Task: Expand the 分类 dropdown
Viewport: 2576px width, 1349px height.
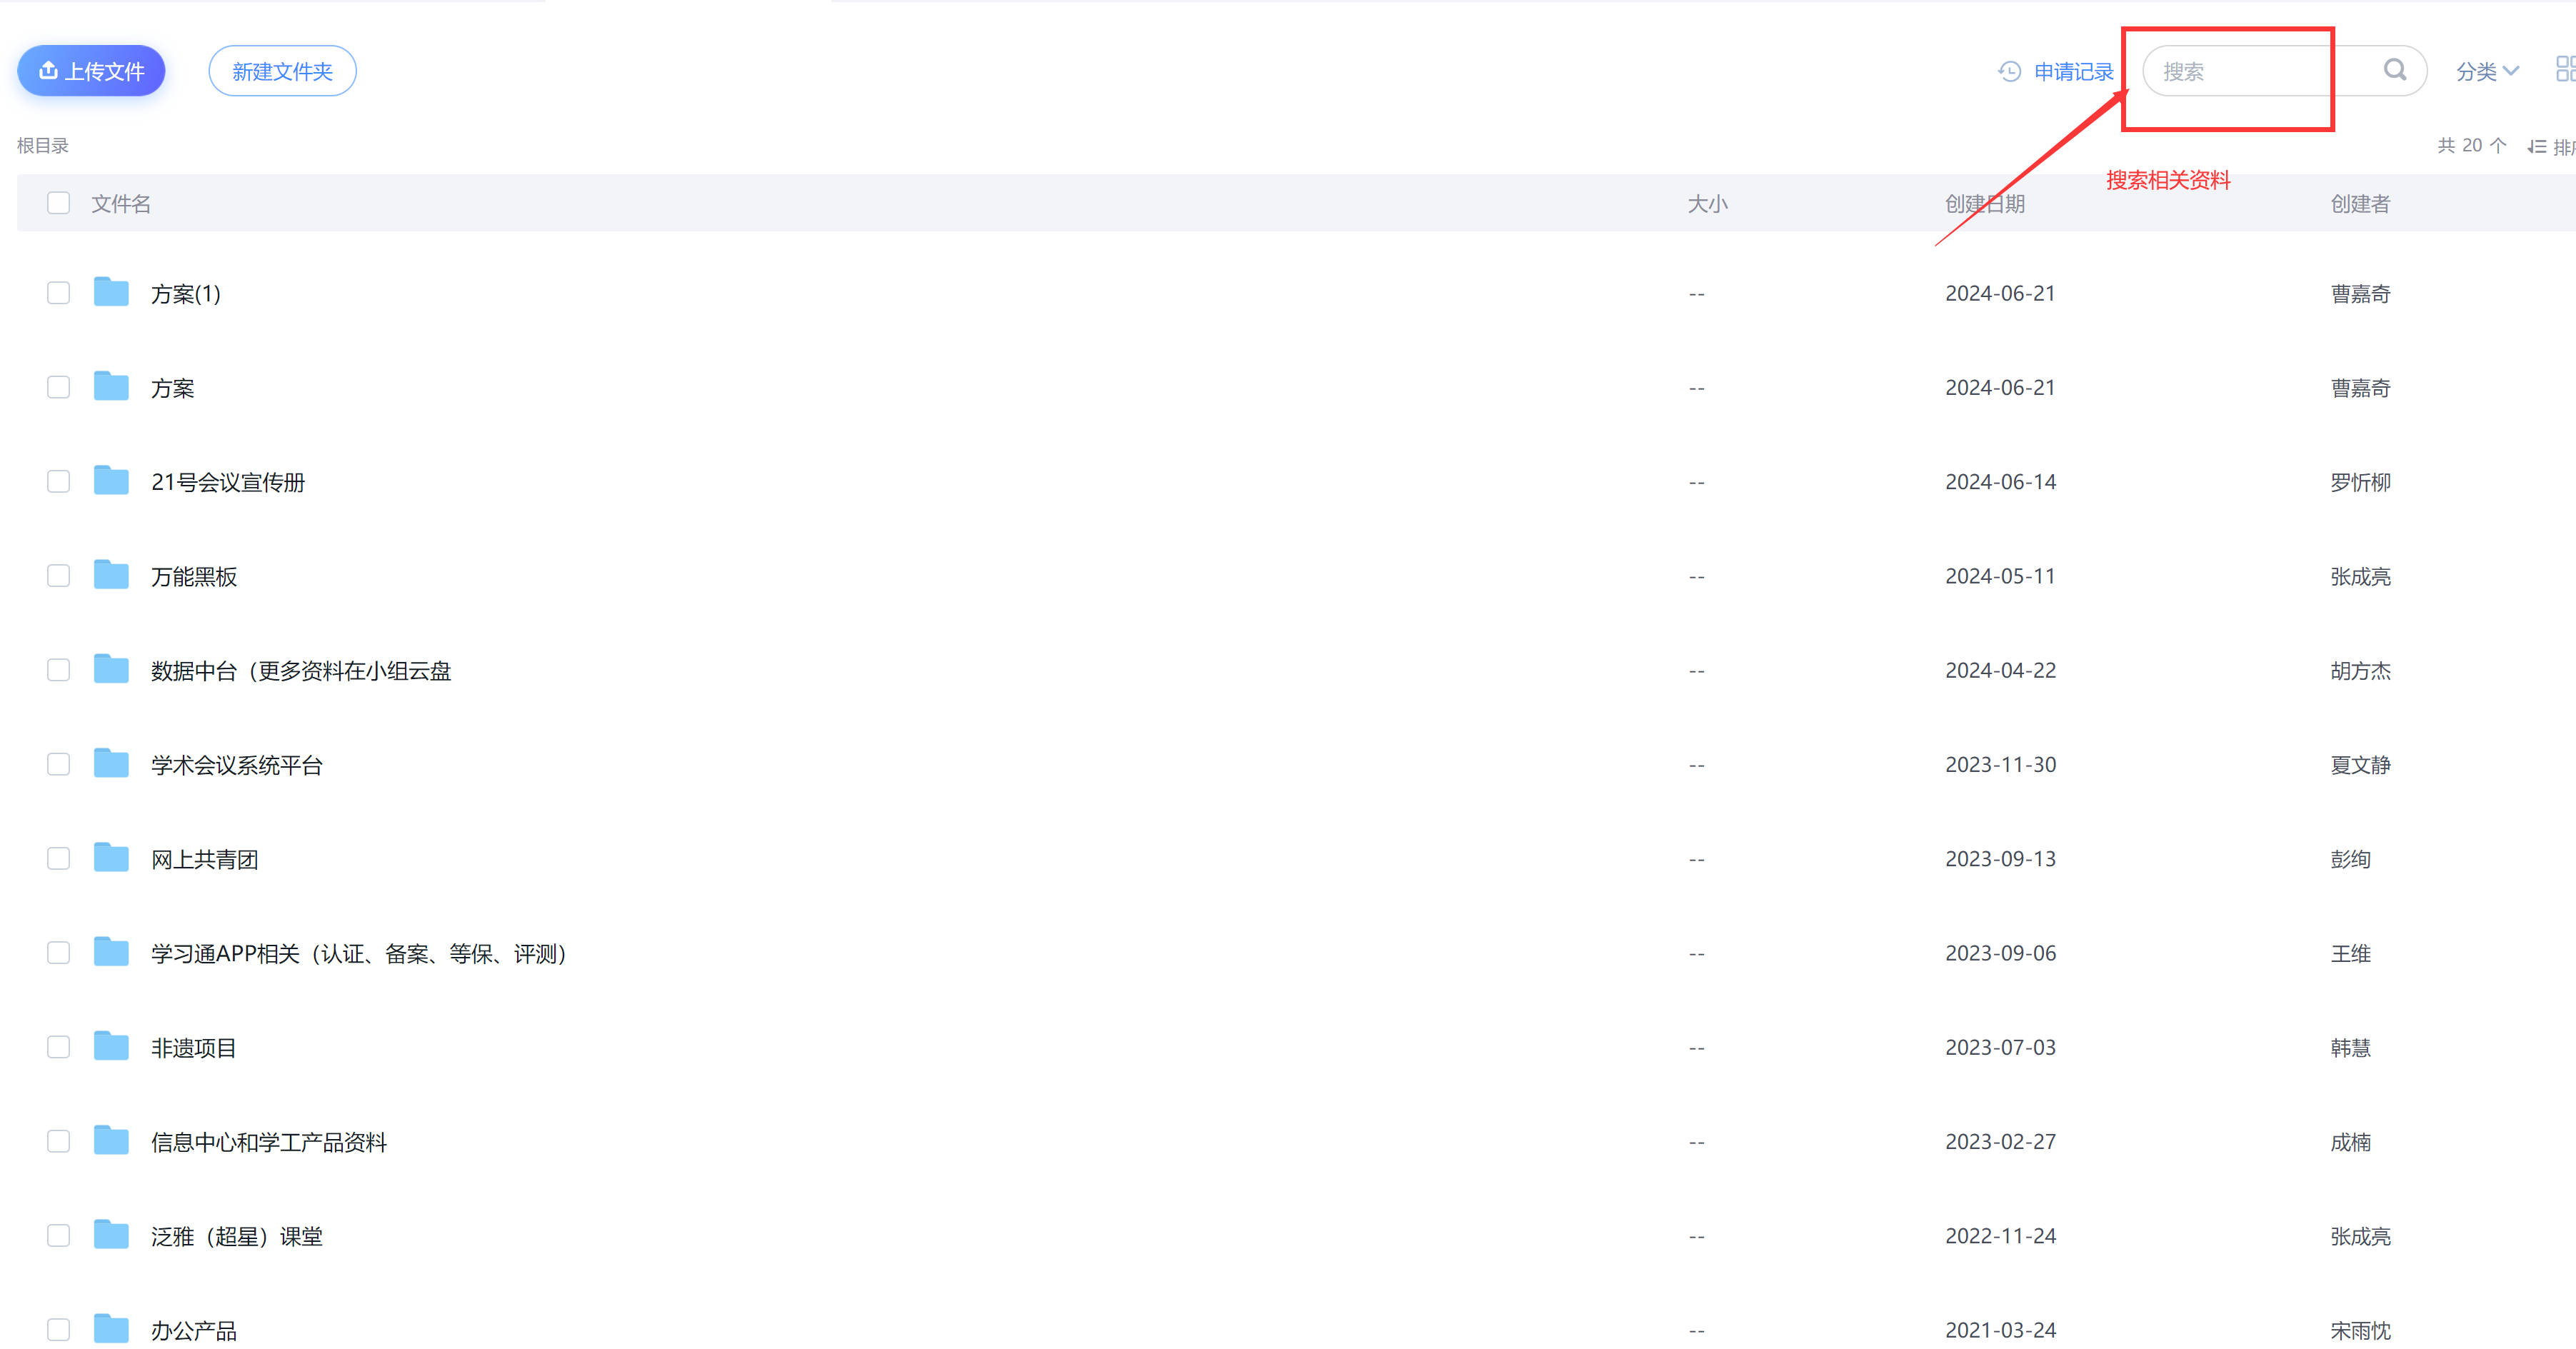Action: point(2486,71)
